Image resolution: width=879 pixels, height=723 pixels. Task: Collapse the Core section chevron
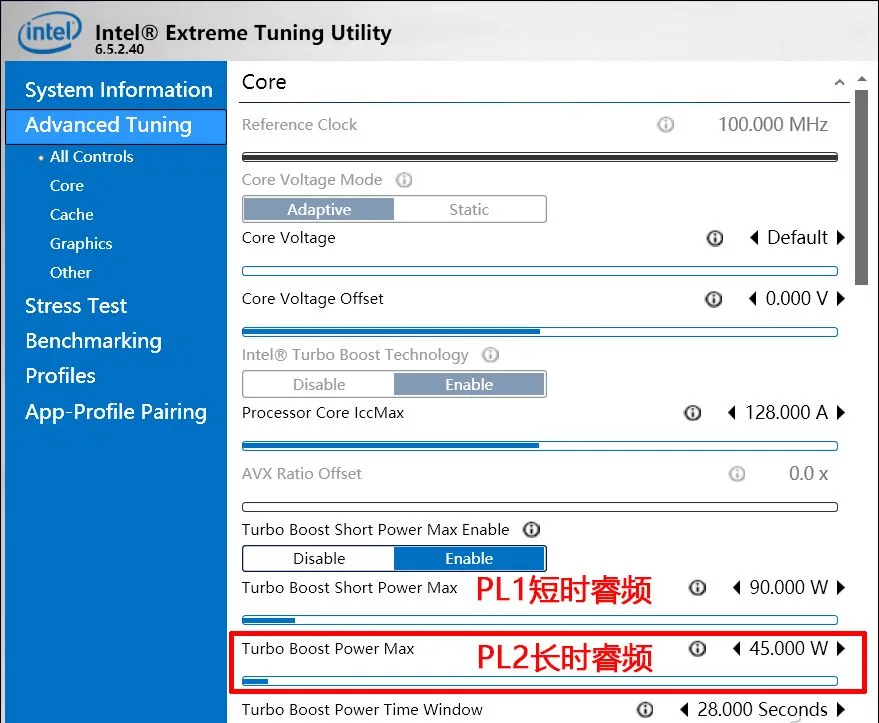839,82
